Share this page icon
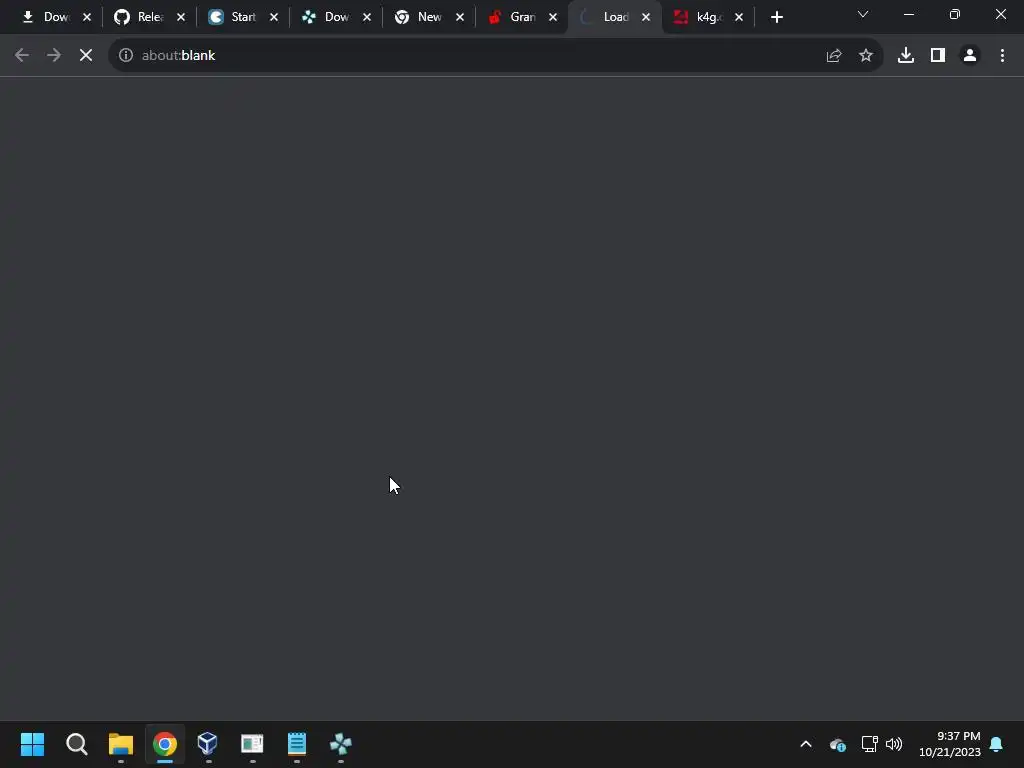Image resolution: width=1024 pixels, height=768 pixels. [x=833, y=56]
